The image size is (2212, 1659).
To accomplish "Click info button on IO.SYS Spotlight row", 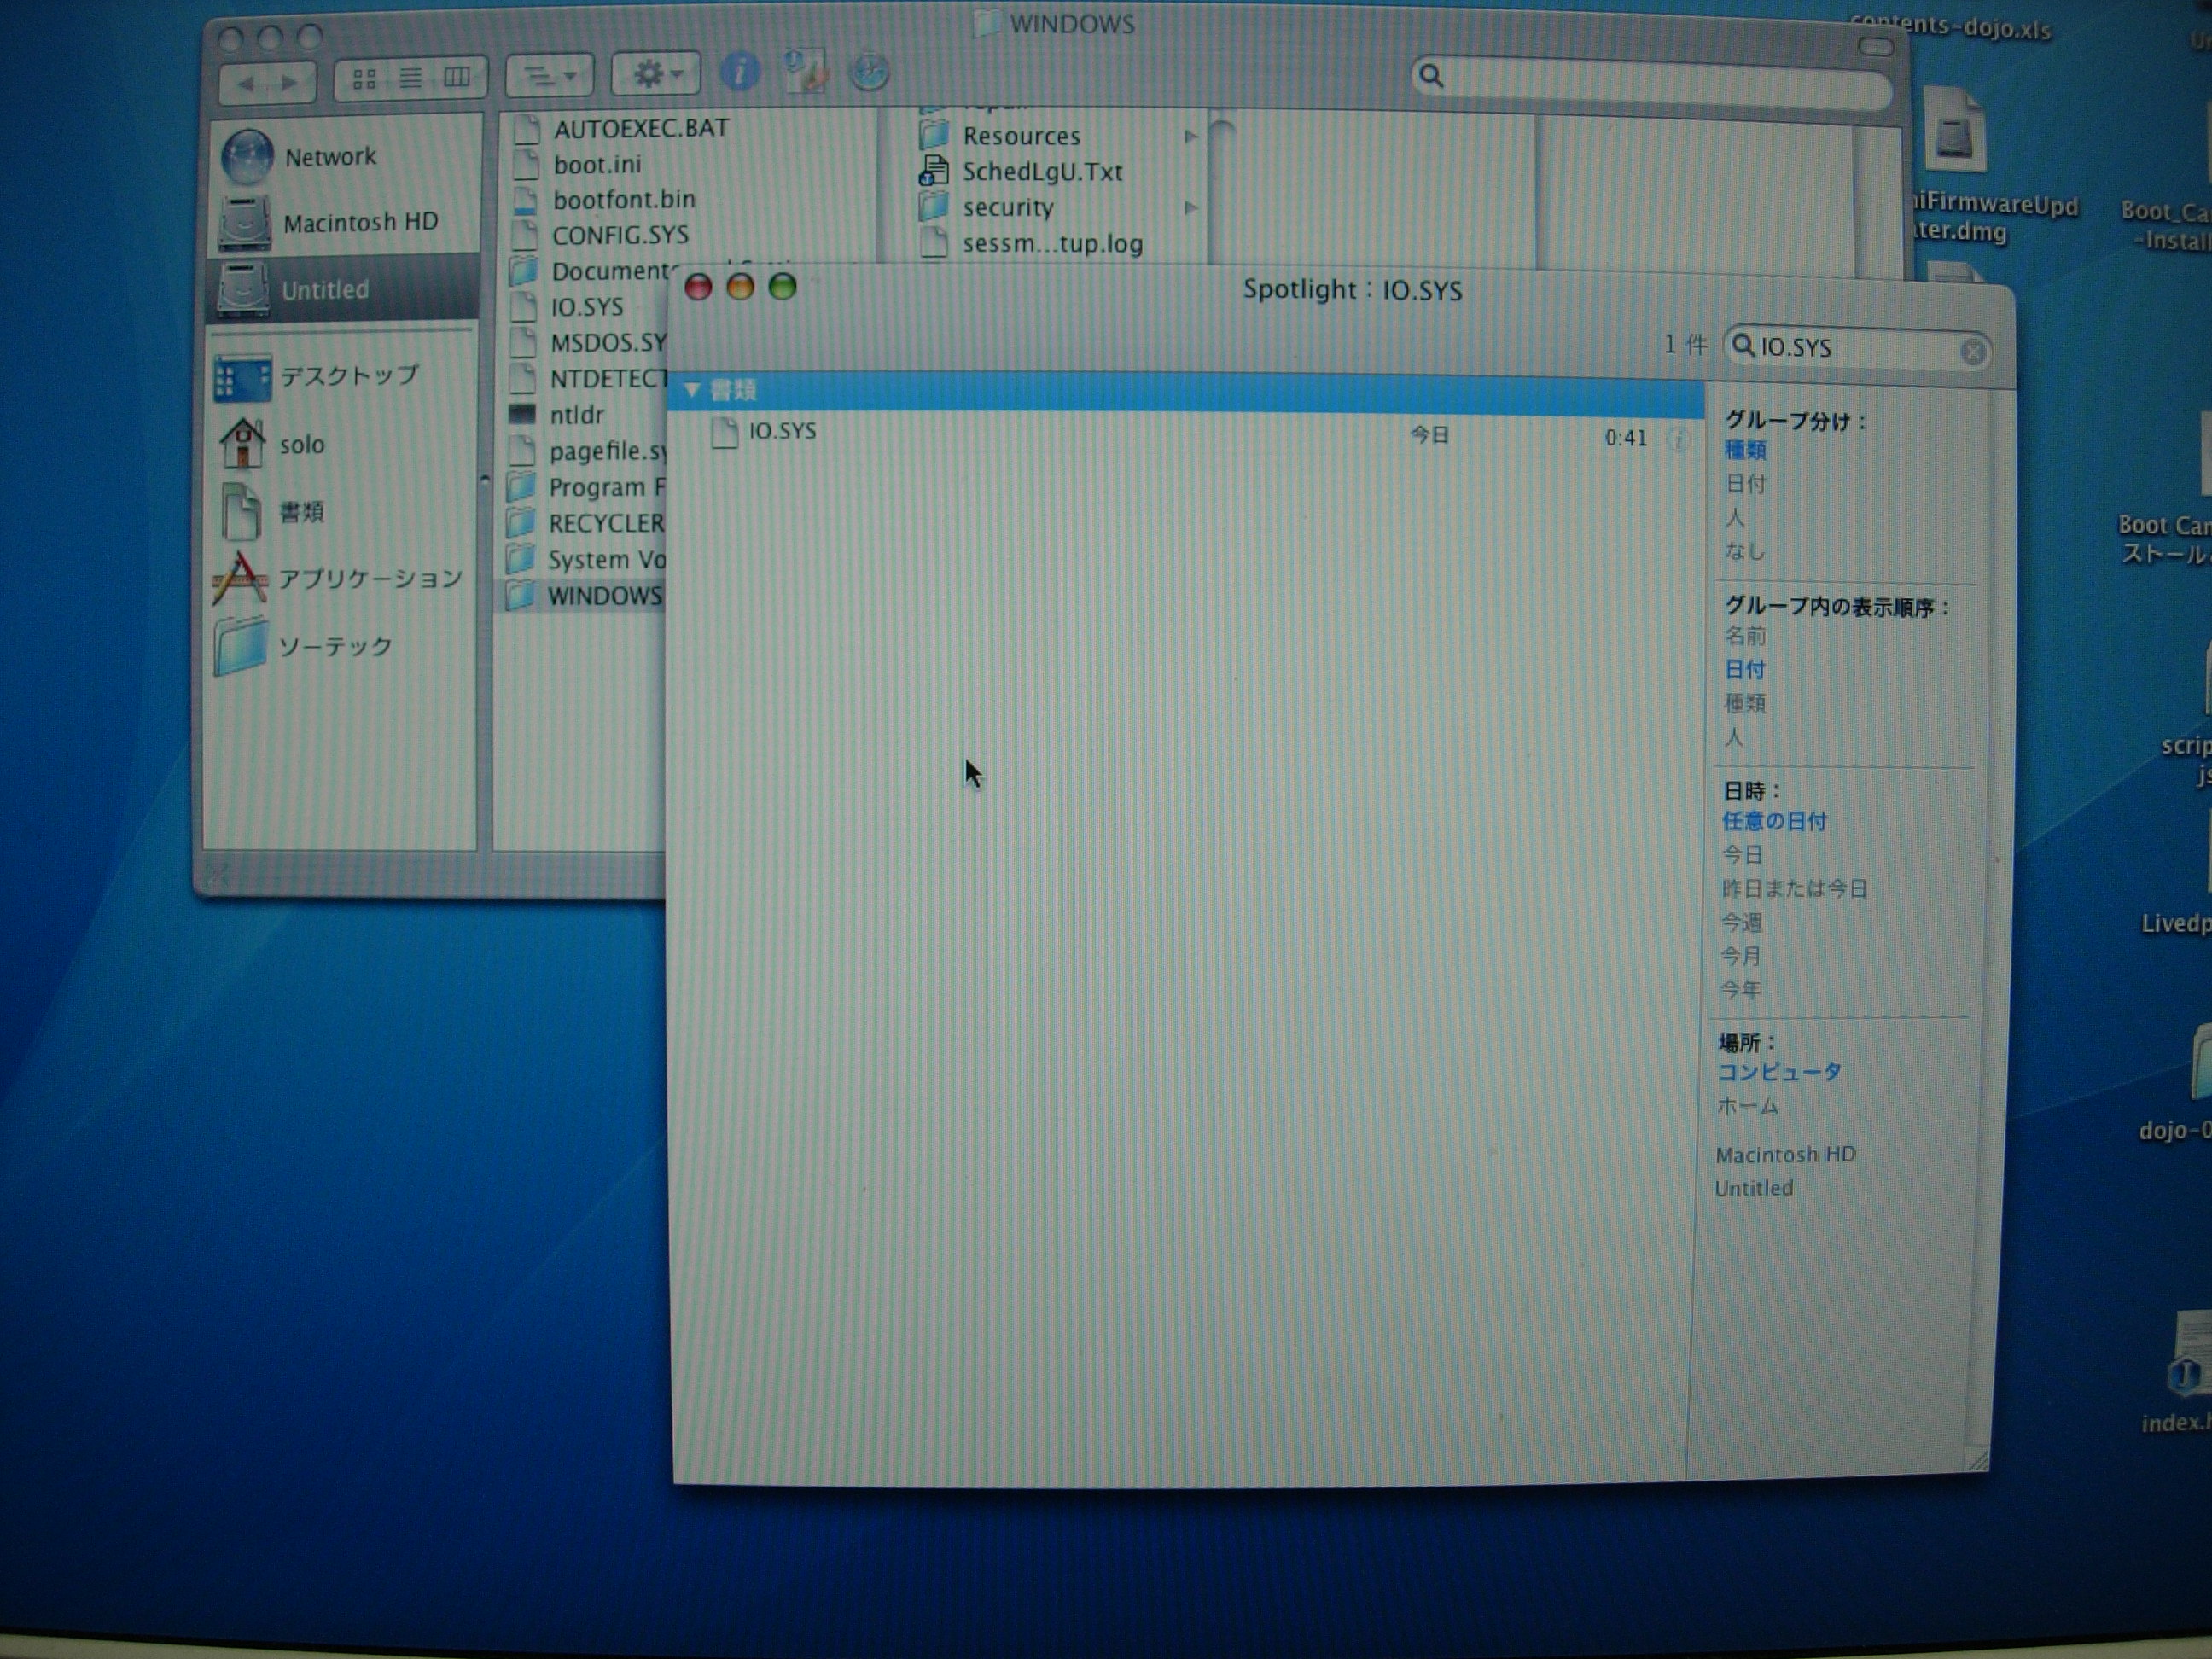I will click(1677, 439).
